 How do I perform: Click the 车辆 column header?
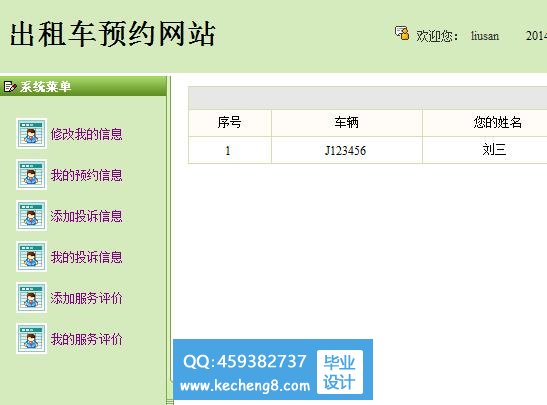[x=346, y=122]
